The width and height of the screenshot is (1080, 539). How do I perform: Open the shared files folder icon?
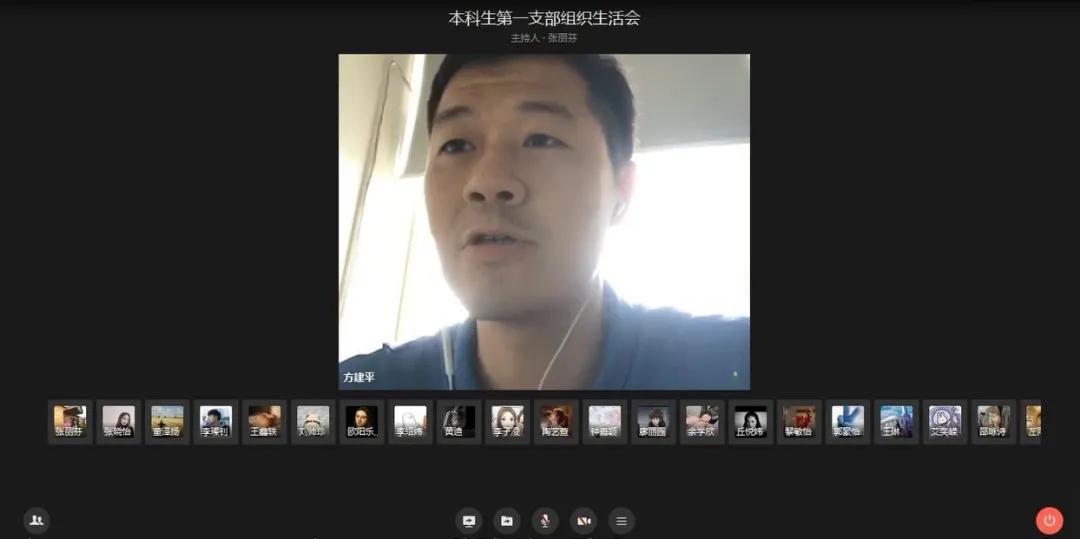507,521
